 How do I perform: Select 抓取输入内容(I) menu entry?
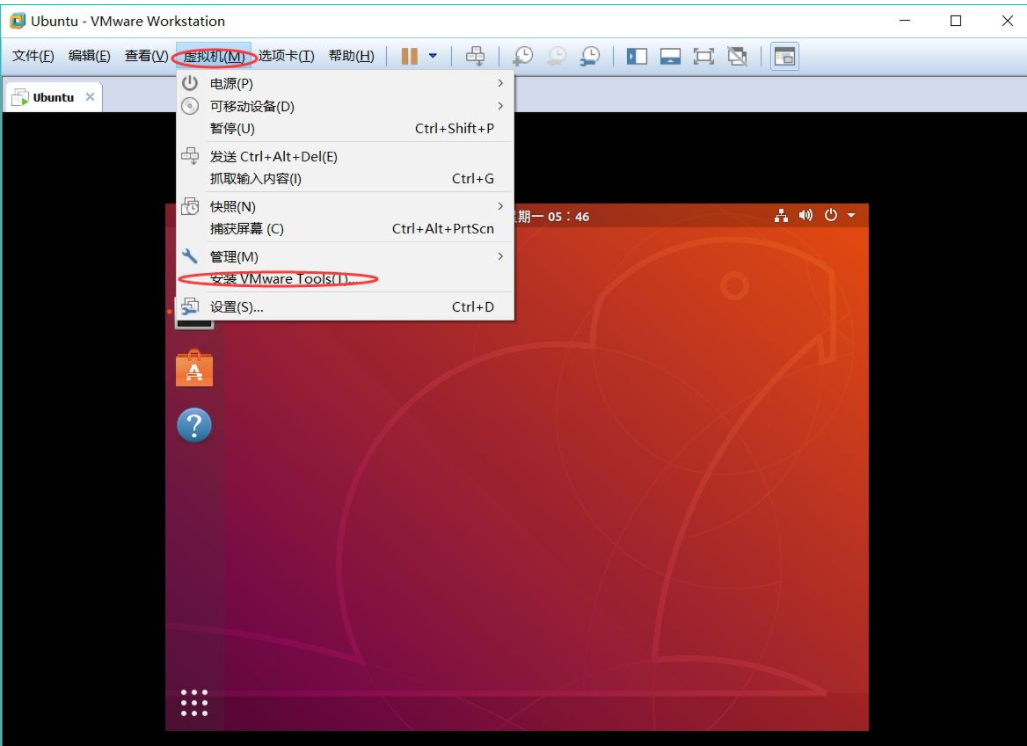[345, 179]
